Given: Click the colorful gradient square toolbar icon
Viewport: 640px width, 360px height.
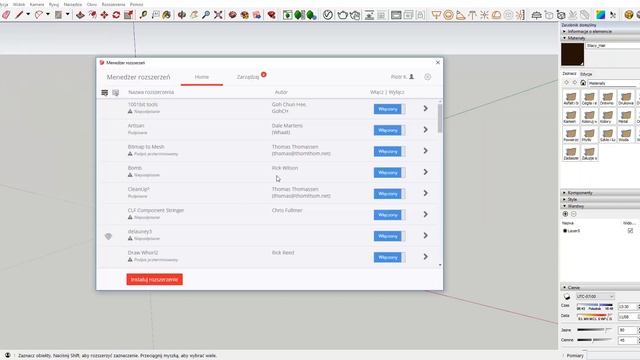Looking at the screenshot, I should [600, 15].
